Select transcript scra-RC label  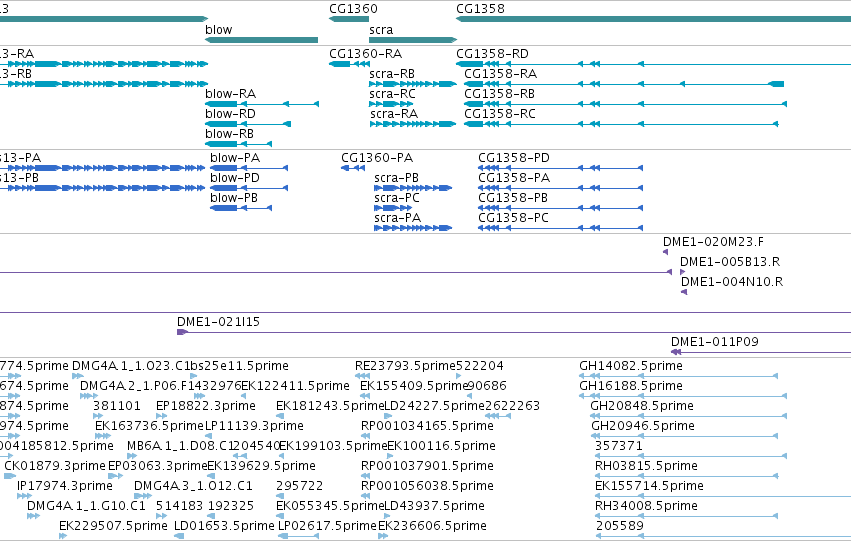click(392, 94)
